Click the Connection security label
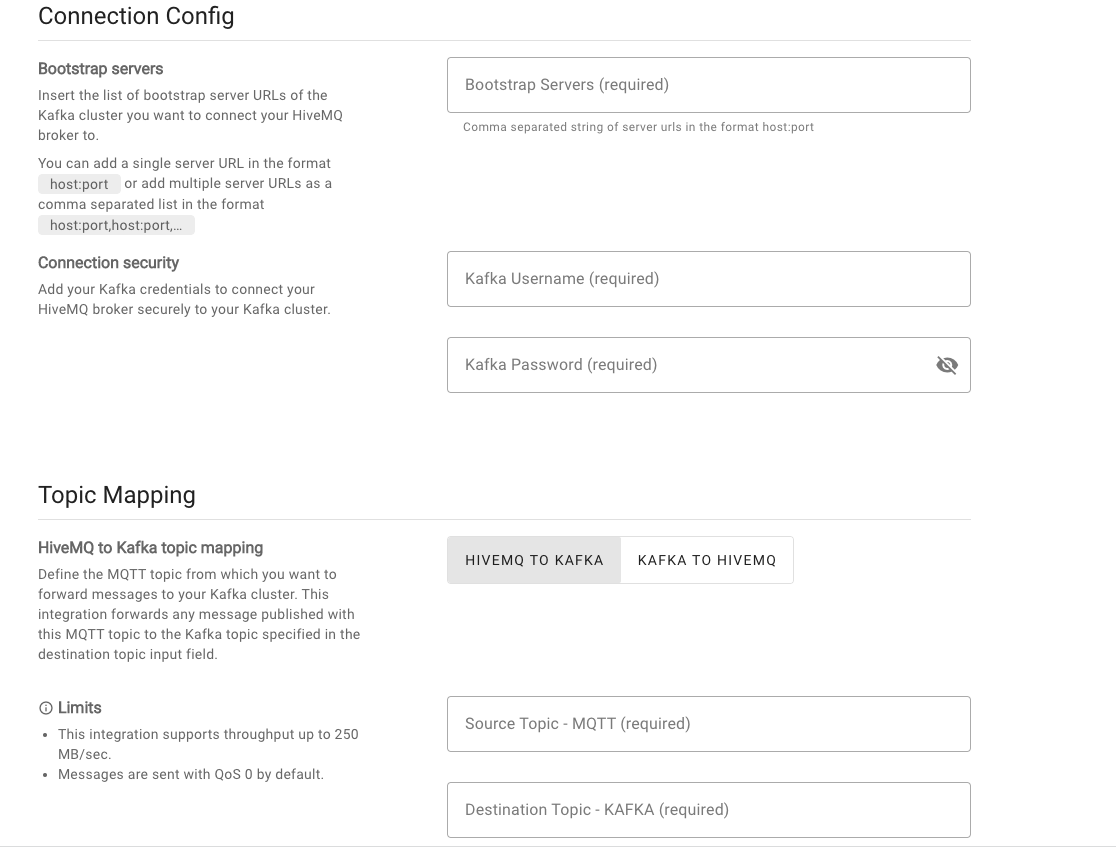This screenshot has height=847, width=1116. coord(108,263)
